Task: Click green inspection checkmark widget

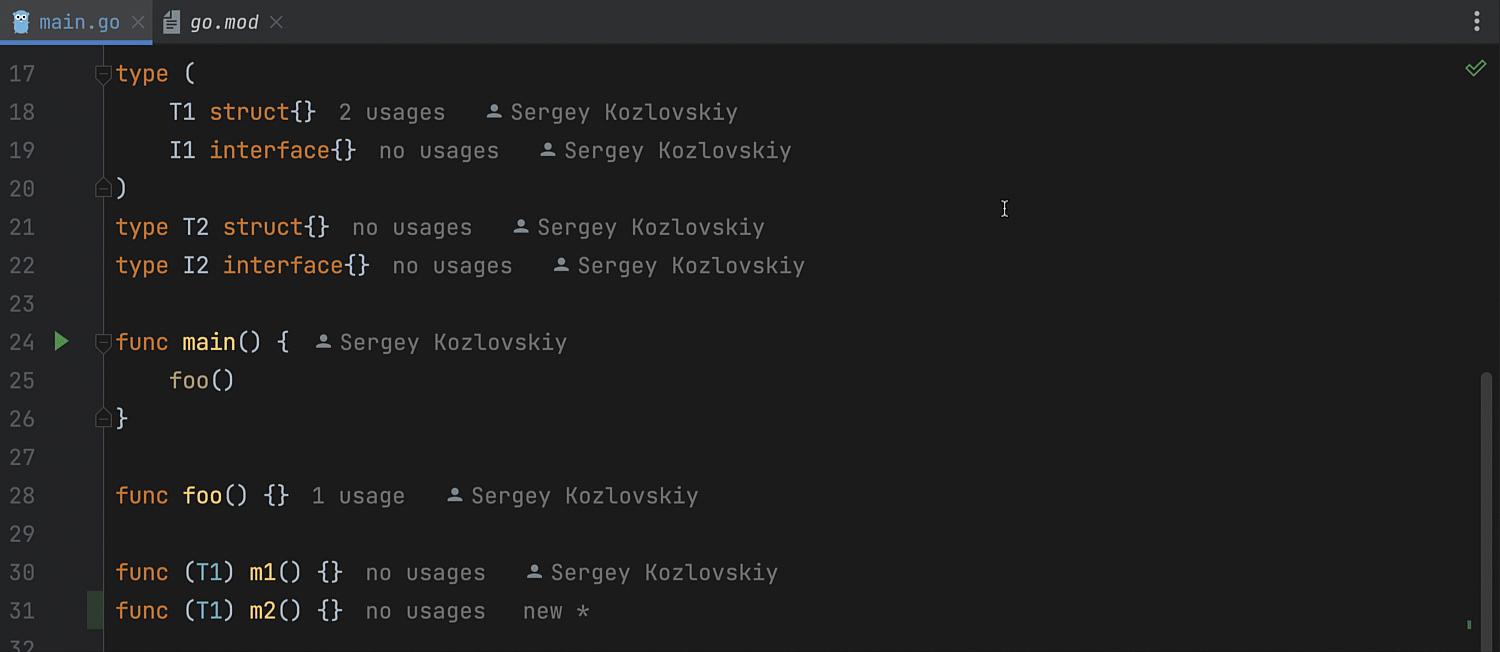Action: (x=1475, y=68)
